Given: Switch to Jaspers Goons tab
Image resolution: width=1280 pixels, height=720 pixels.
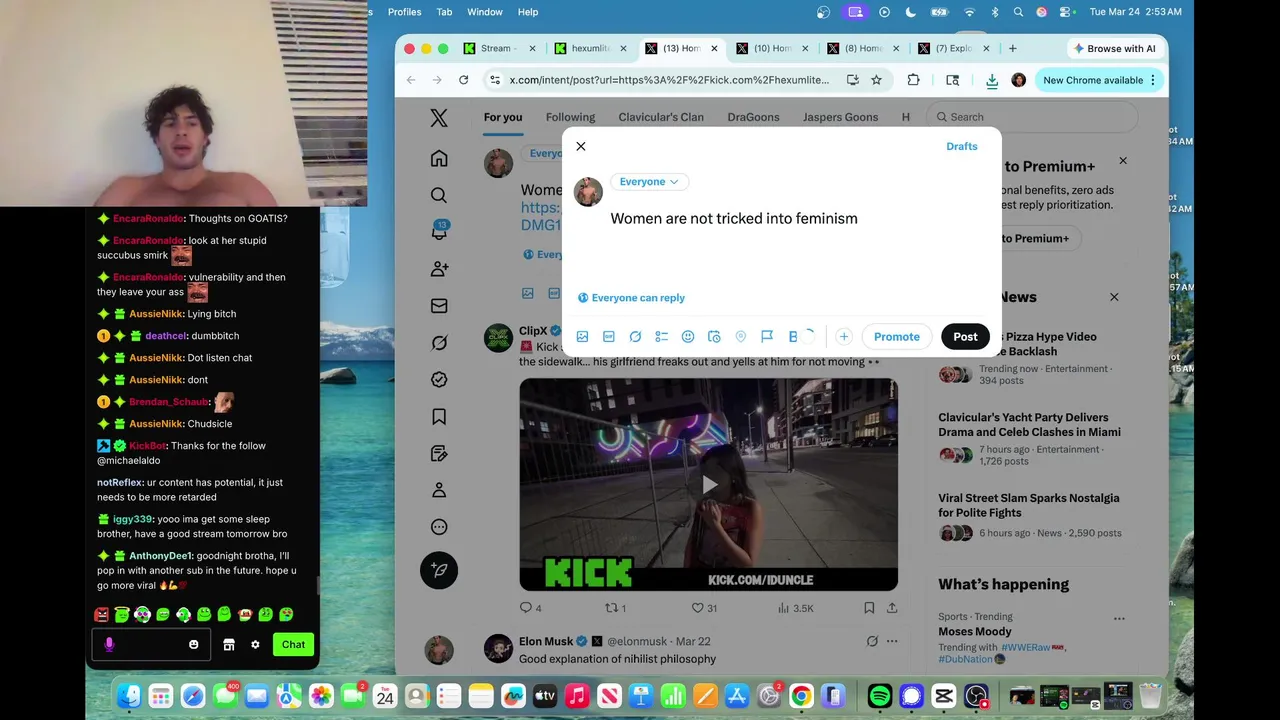Looking at the screenshot, I should tap(840, 117).
